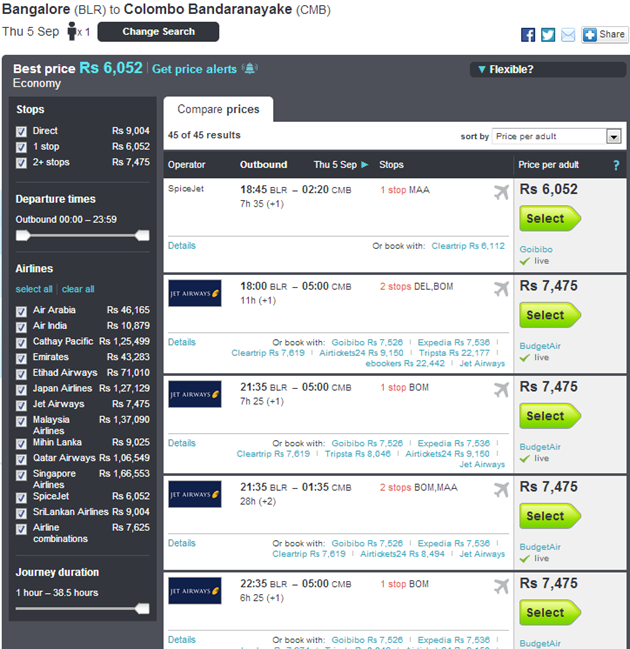Share via the Twitter icon

548,35
